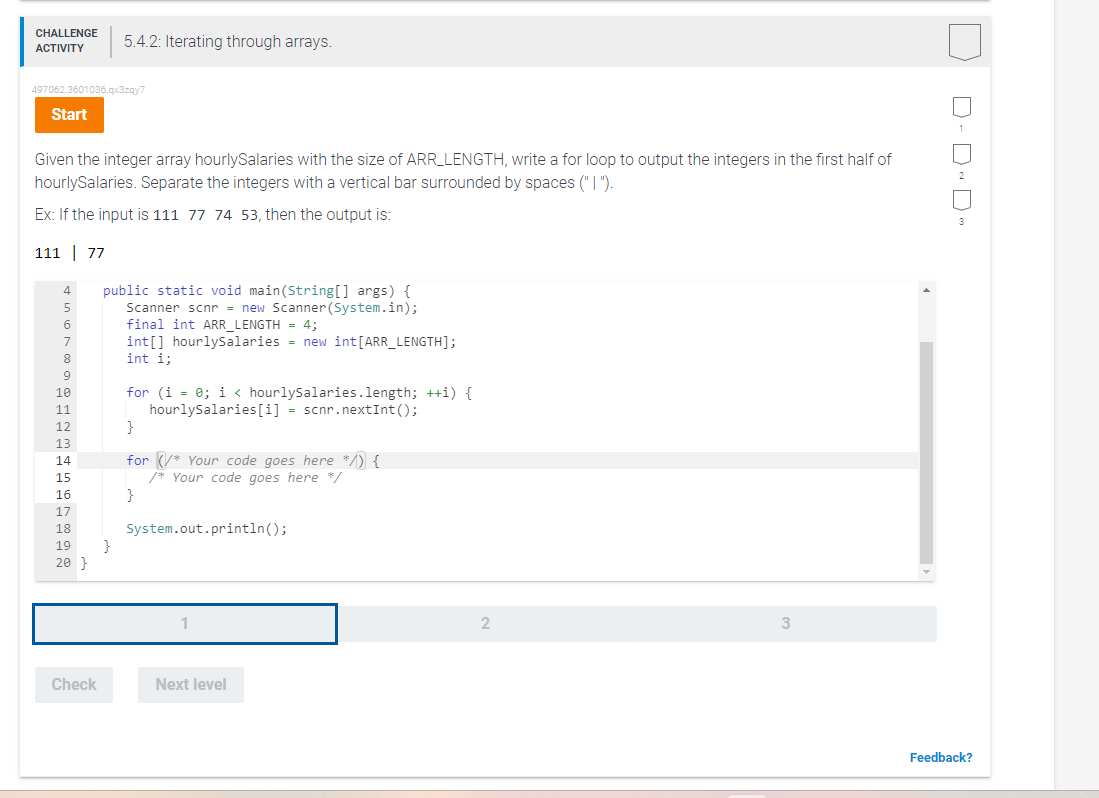Click the code editor vertical scrollbar thumb
This screenshot has height=798, width=1099.
pyautogui.click(x=927, y=453)
